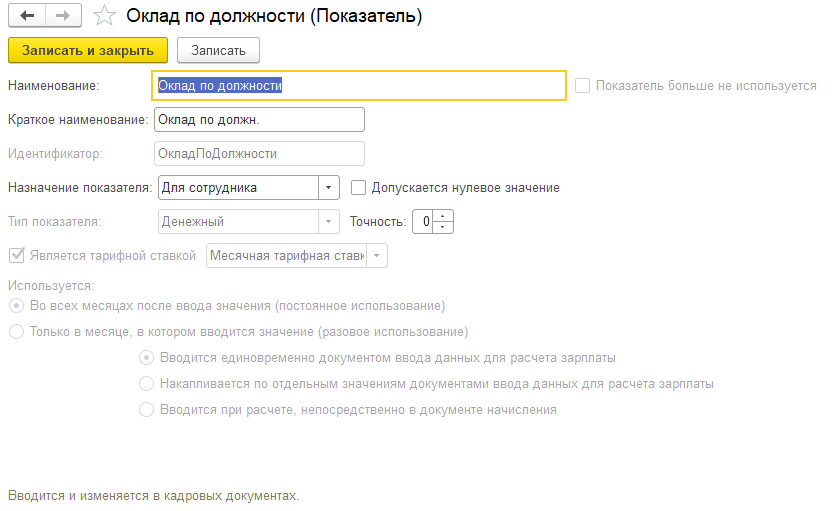Select 'Во всех месяцах после ввода значения' option
This screenshot has height=511, width=832.
click(15, 305)
